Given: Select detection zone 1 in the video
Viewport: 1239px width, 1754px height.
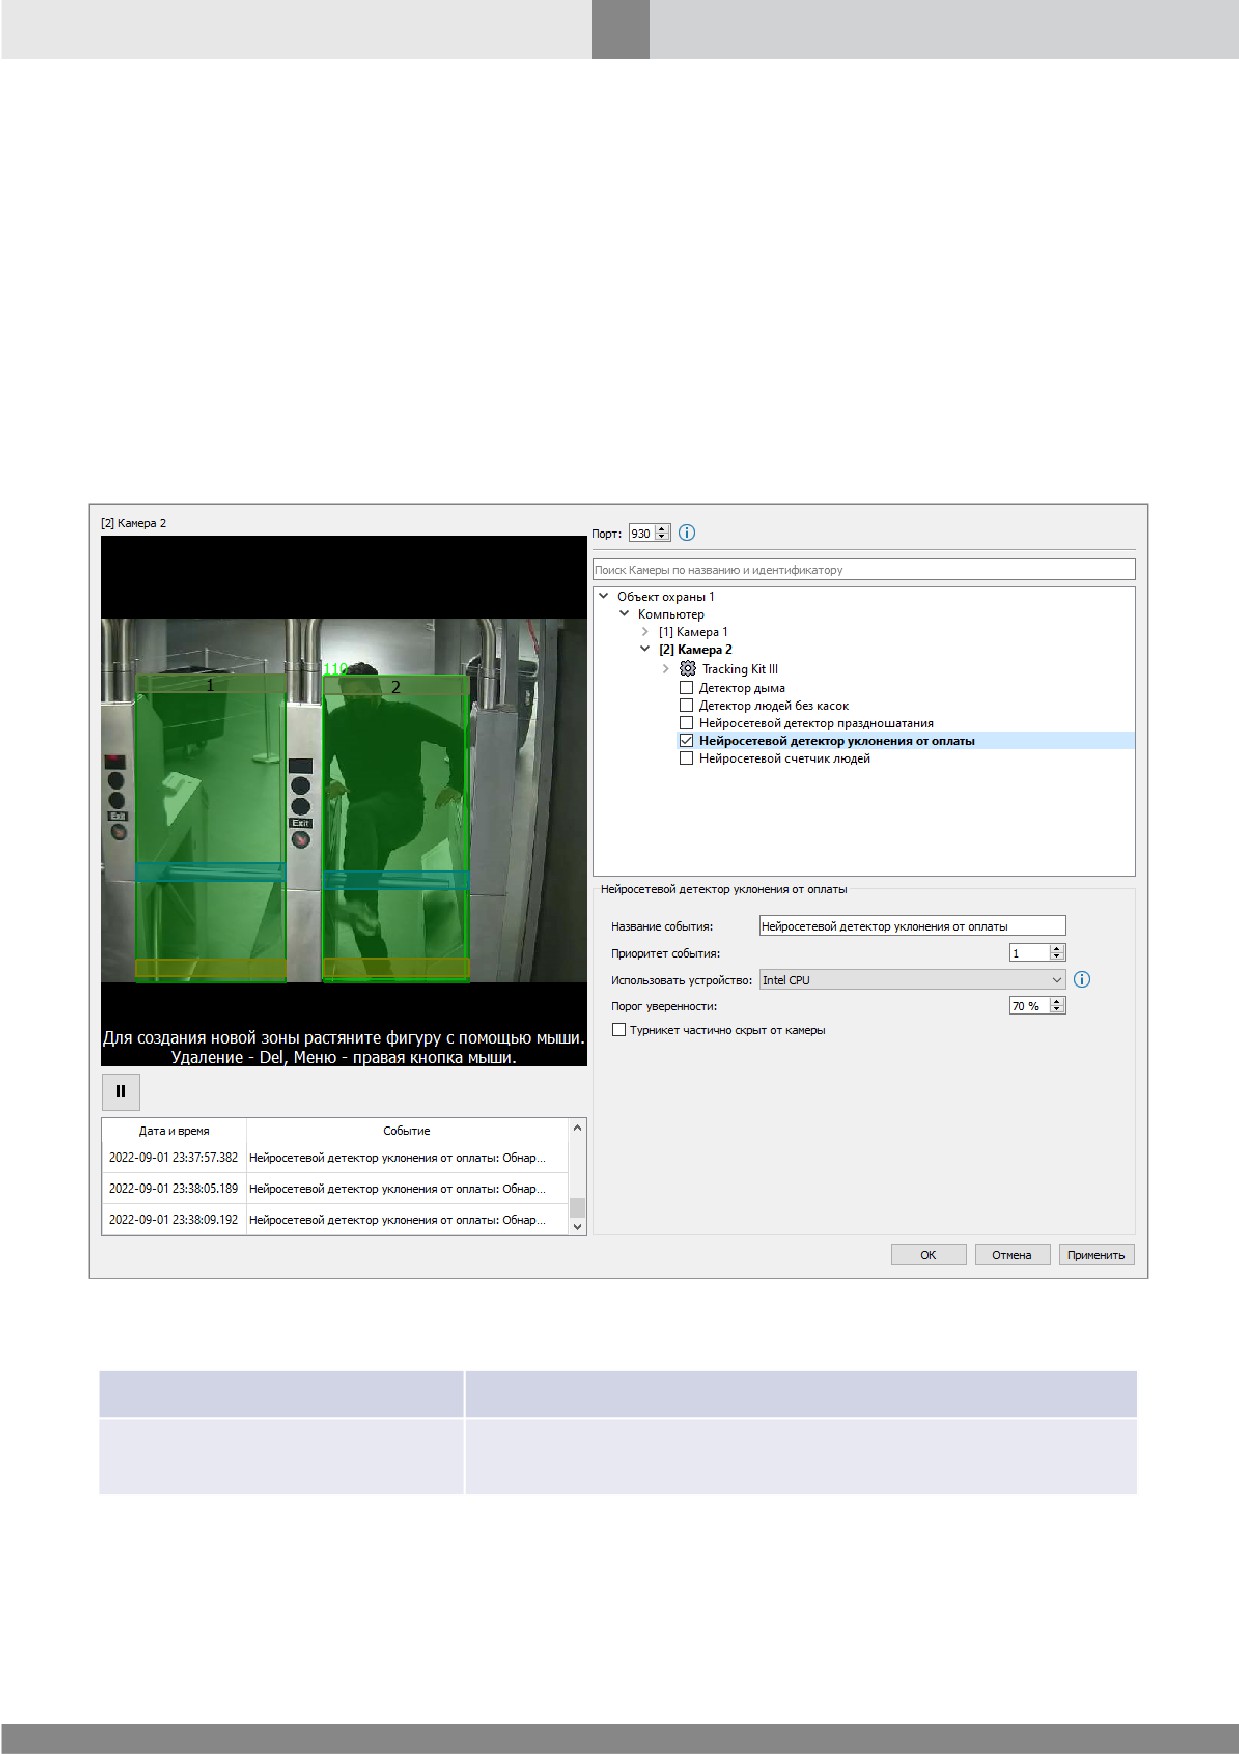Looking at the screenshot, I should pyautogui.click(x=211, y=828).
